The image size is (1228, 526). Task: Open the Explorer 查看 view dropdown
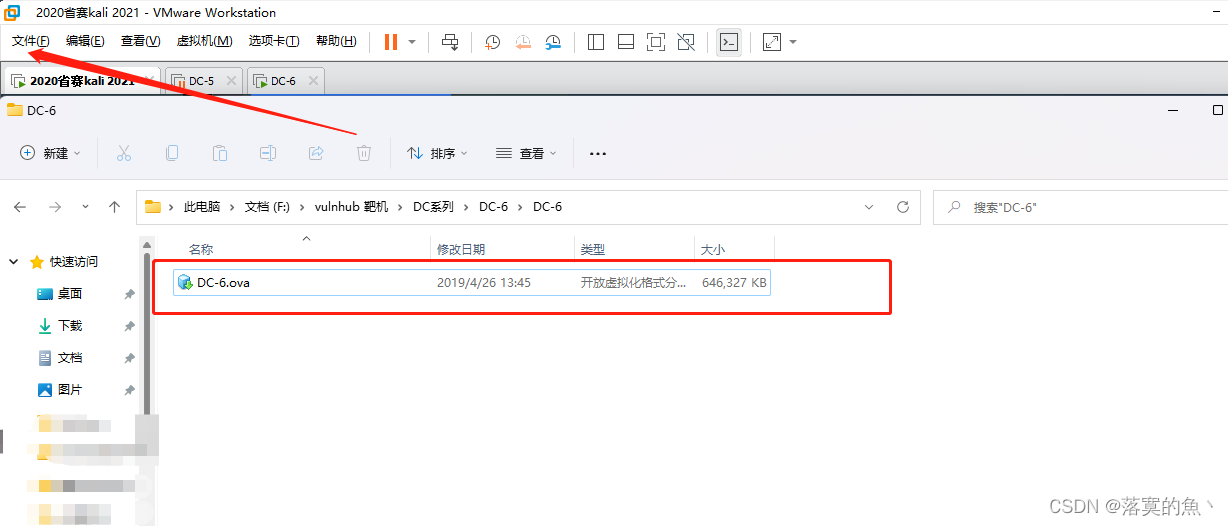click(x=527, y=153)
